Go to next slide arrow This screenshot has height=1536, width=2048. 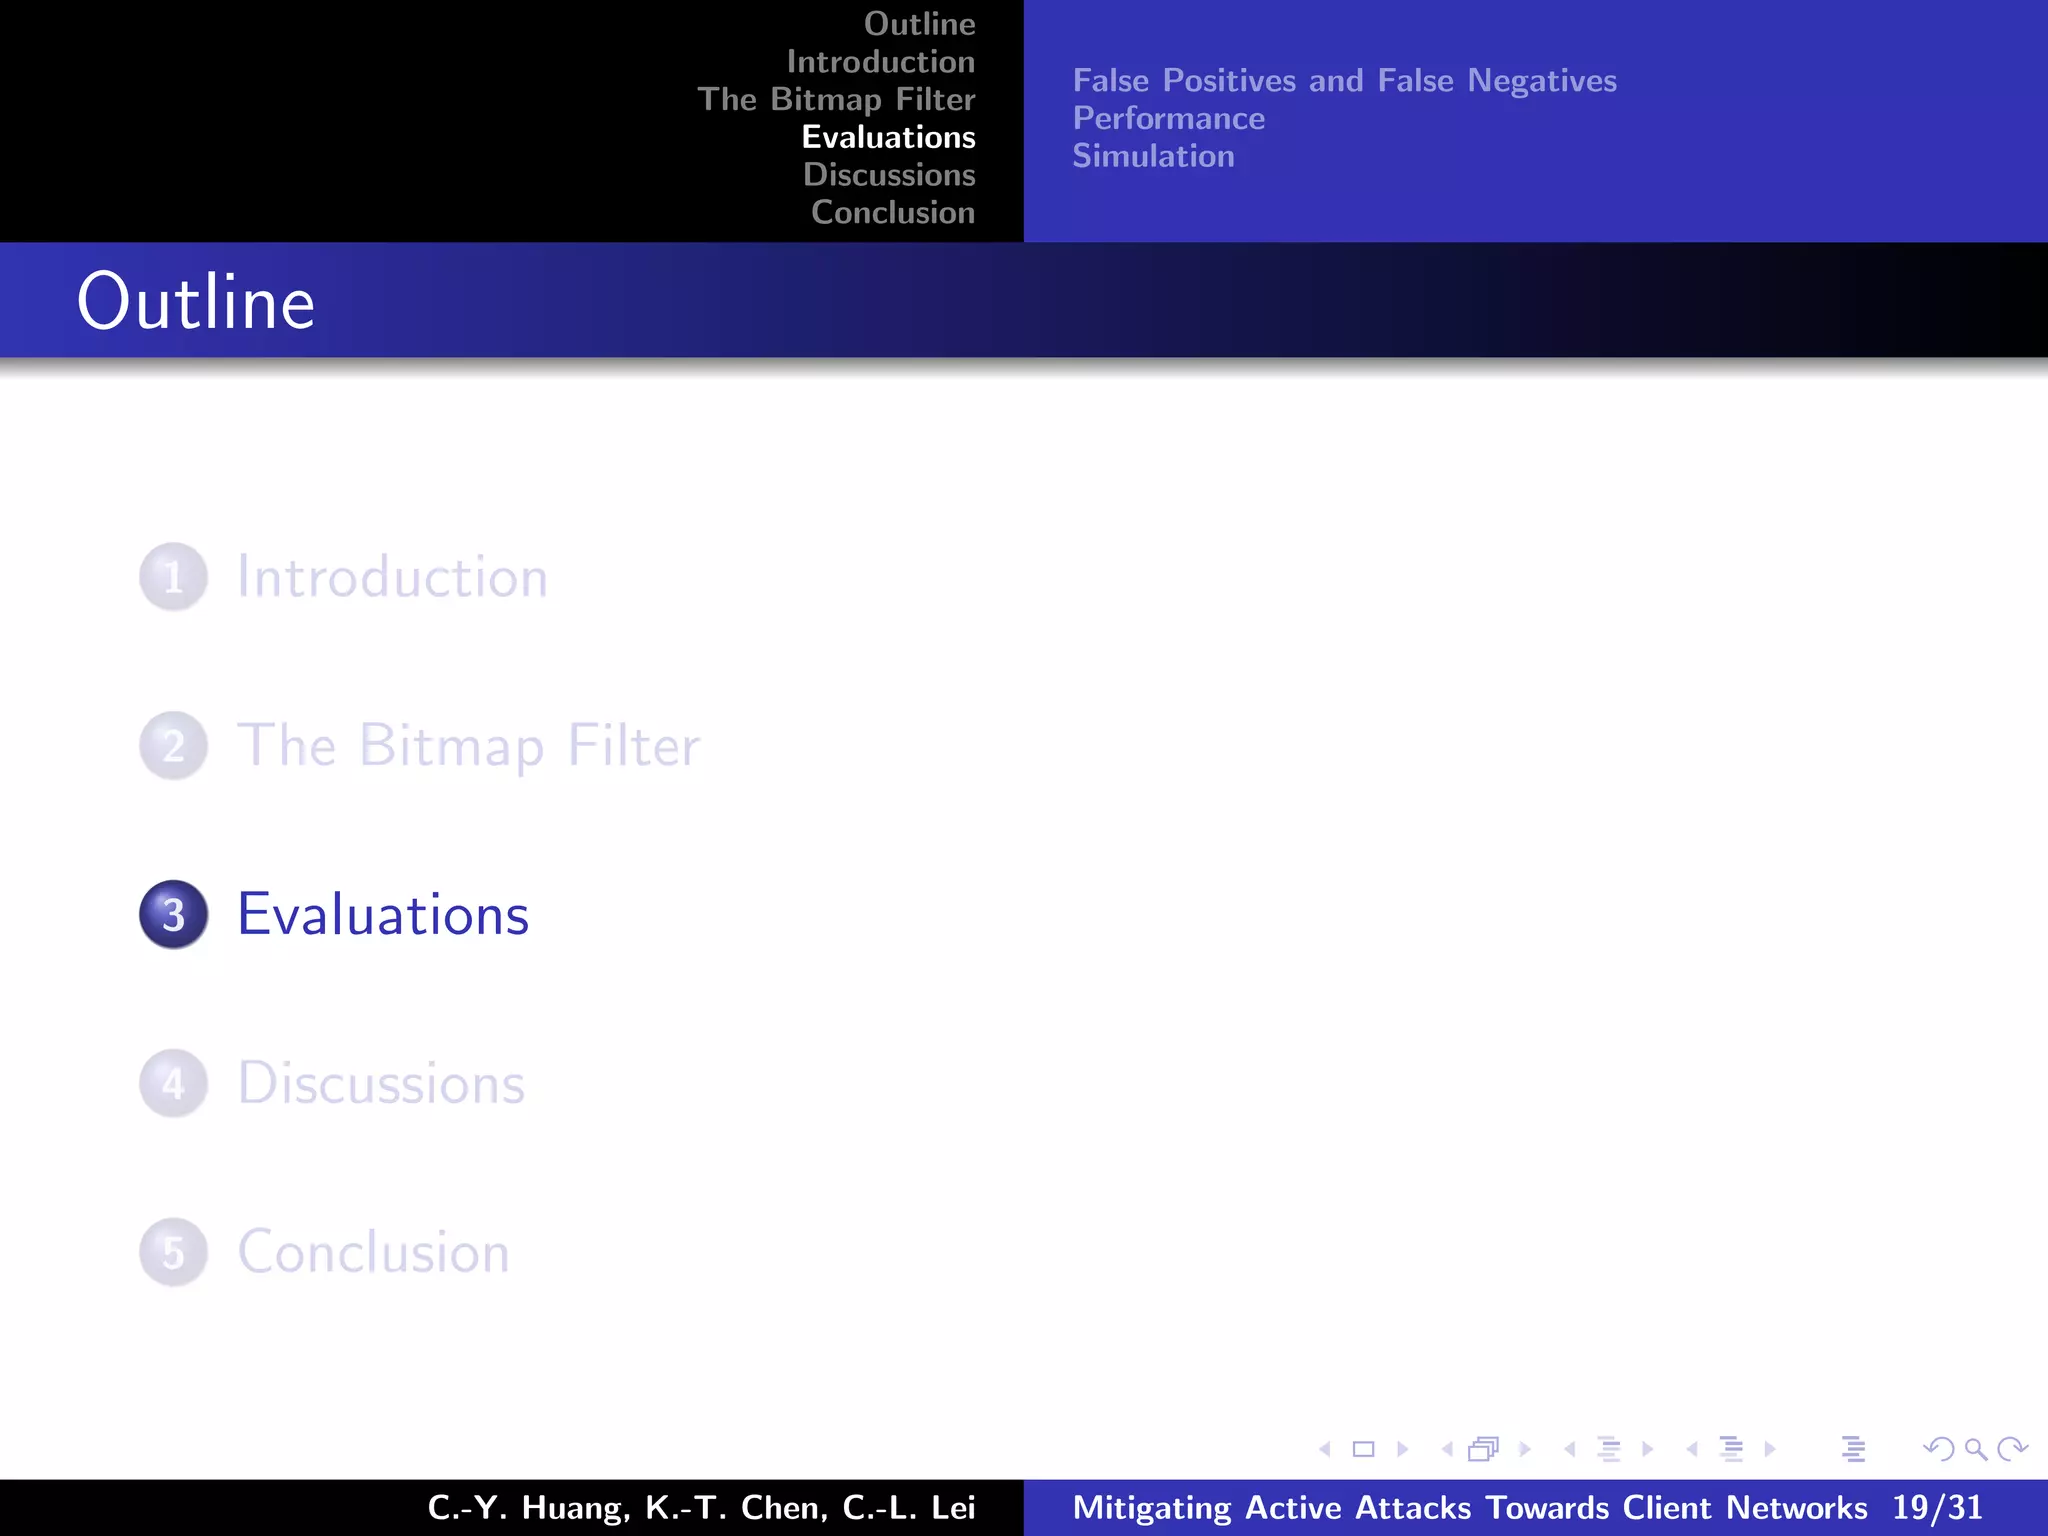(1402, 1449)
